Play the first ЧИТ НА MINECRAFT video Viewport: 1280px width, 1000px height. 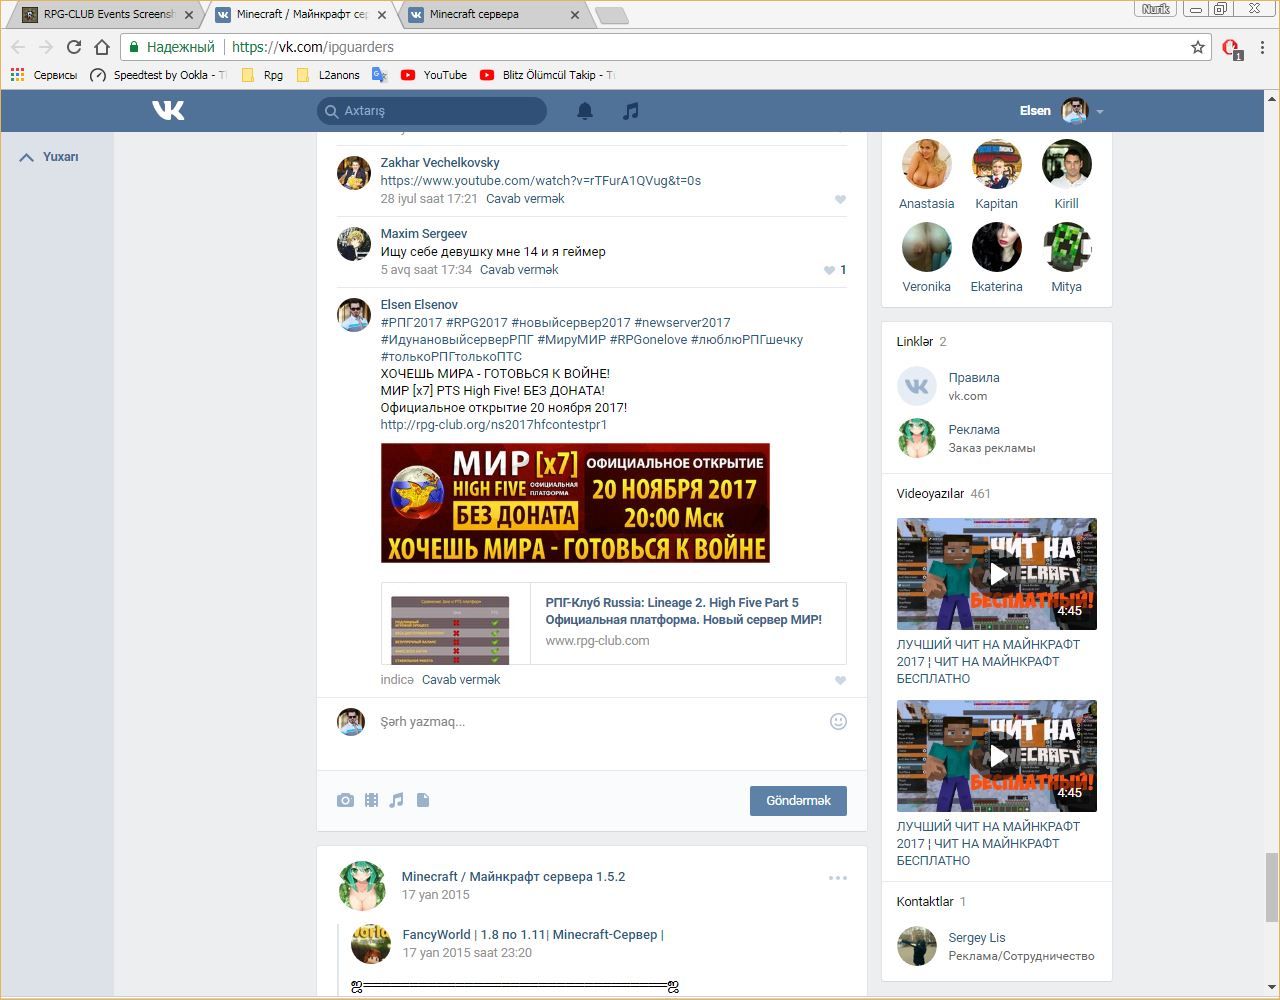pyautogui.click(x=997, y=574)
